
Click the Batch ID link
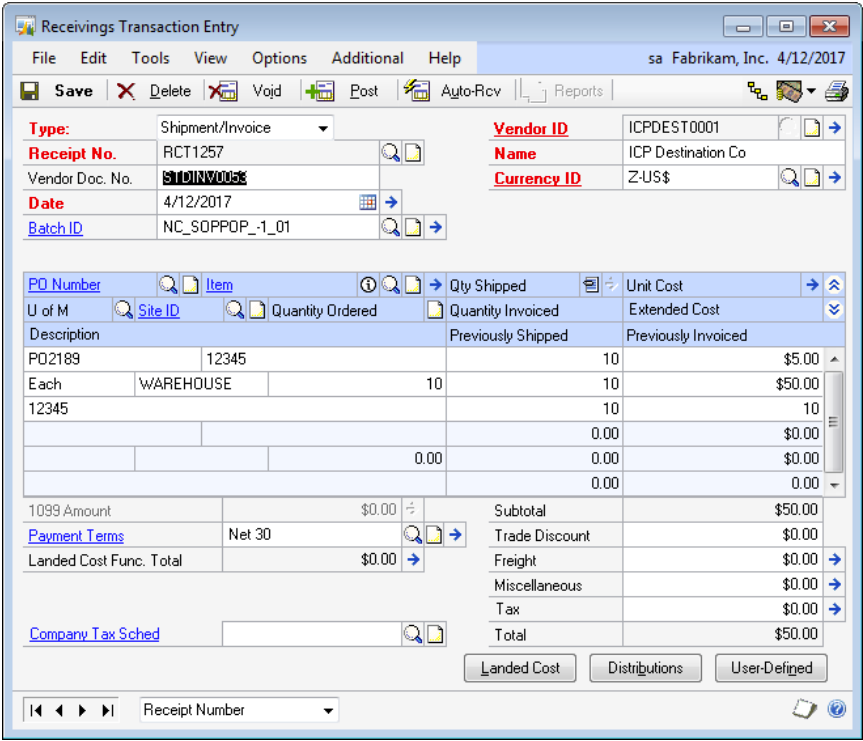(x=55, y=228)
